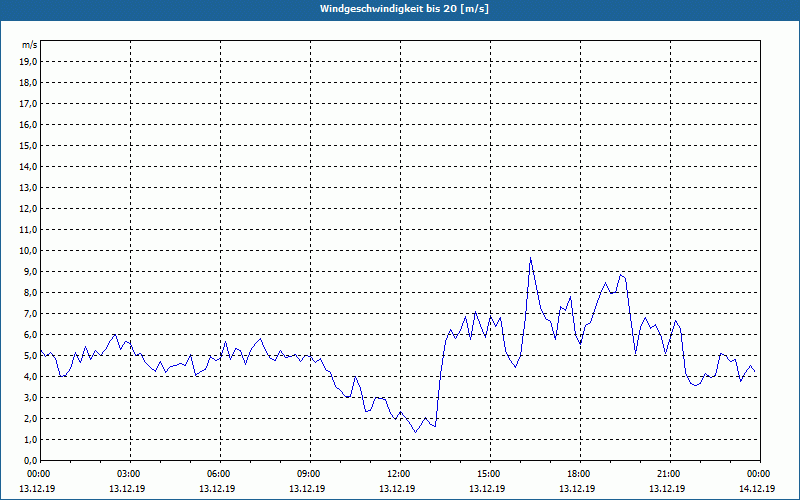Click the highest peak of the blue wind curve
800x500 pixels.
click(x=531, y=258)
